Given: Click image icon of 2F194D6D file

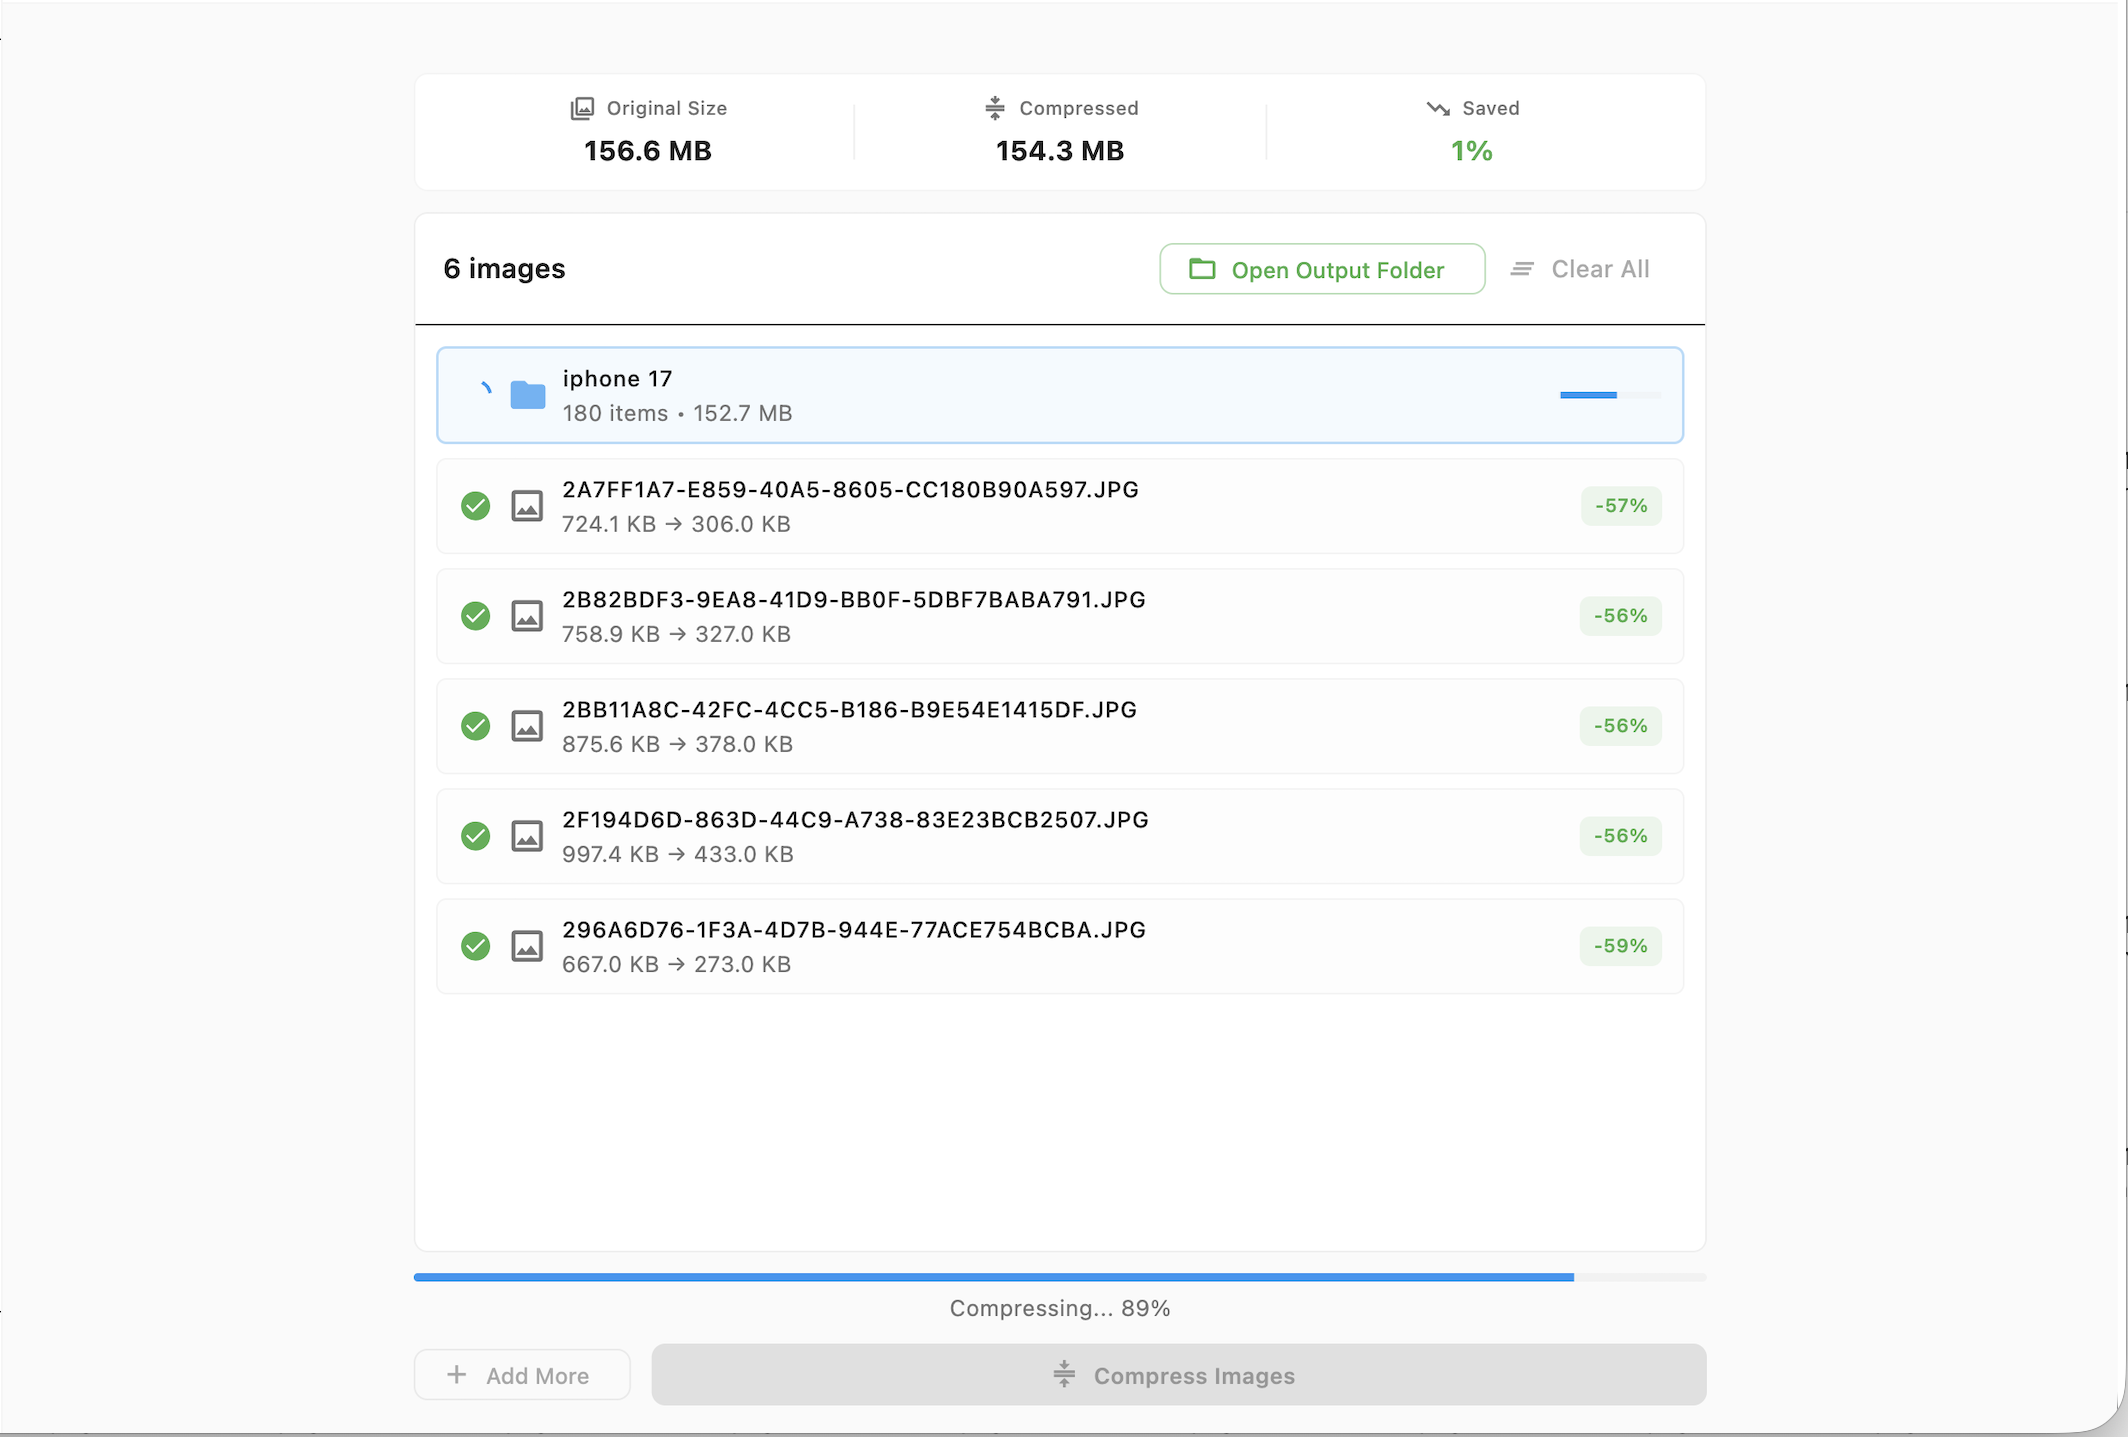Looking at the screenshot, I should (527, 836).
